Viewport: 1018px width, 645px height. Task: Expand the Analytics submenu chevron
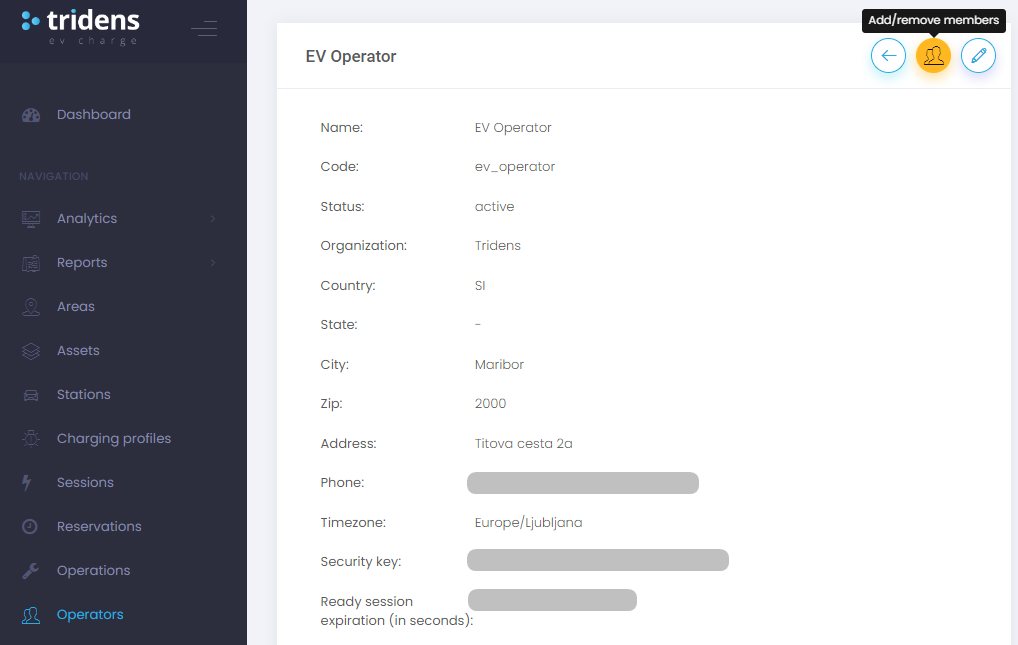click(213, 218)
